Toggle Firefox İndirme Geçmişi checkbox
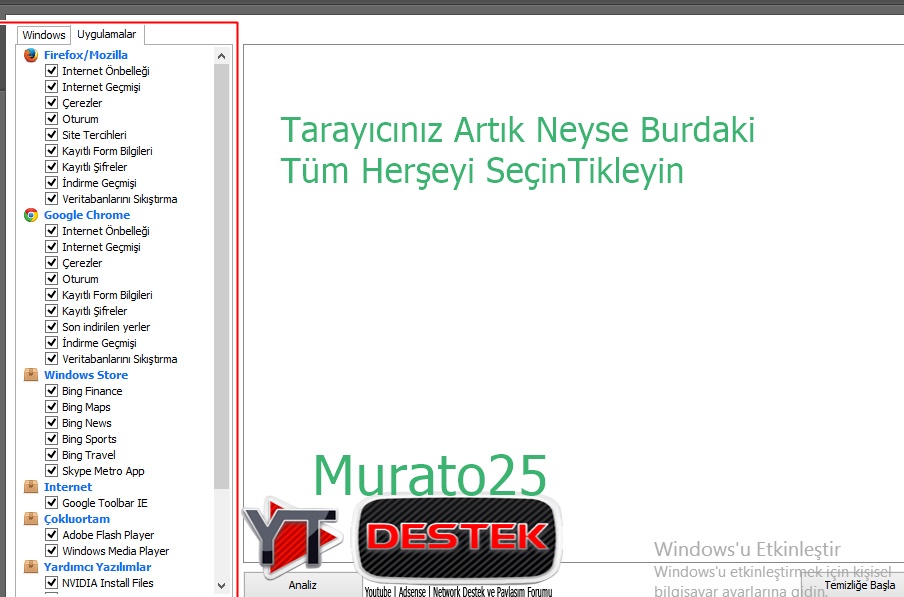This screenshot has height=597, width=904. pyautogui.click(x=51, y=183)
